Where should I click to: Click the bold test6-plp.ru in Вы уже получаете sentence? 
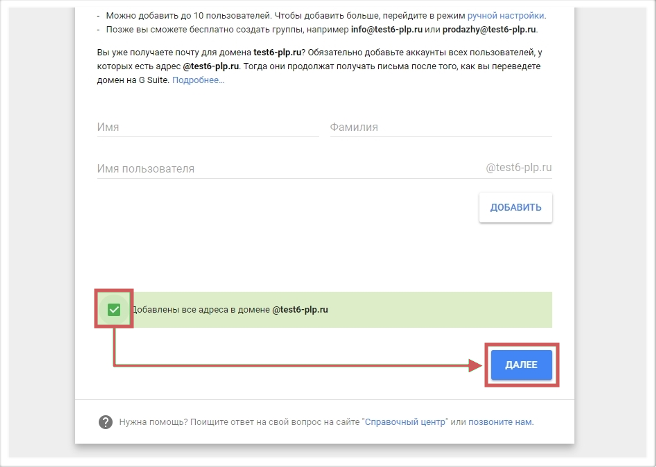click(277, 52)
